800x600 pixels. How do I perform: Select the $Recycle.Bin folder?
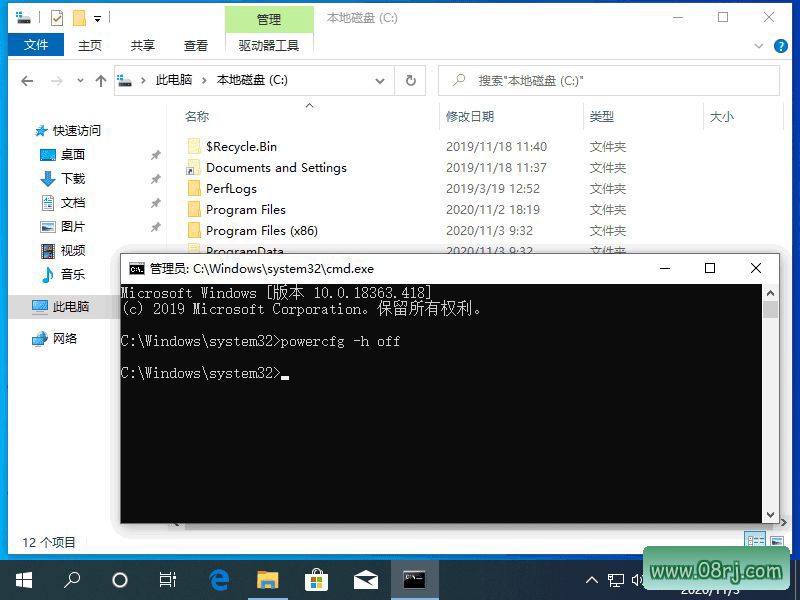tap(241, 146)
